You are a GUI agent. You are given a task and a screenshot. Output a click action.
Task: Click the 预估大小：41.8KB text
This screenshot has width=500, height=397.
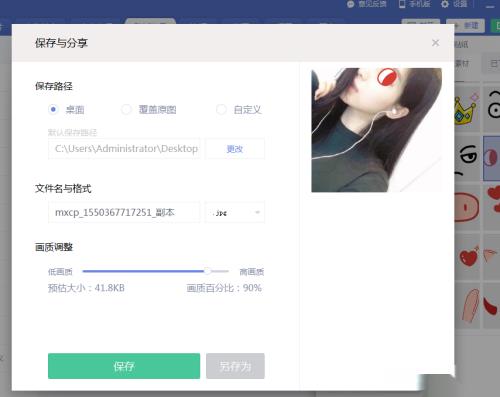(86, 288)
